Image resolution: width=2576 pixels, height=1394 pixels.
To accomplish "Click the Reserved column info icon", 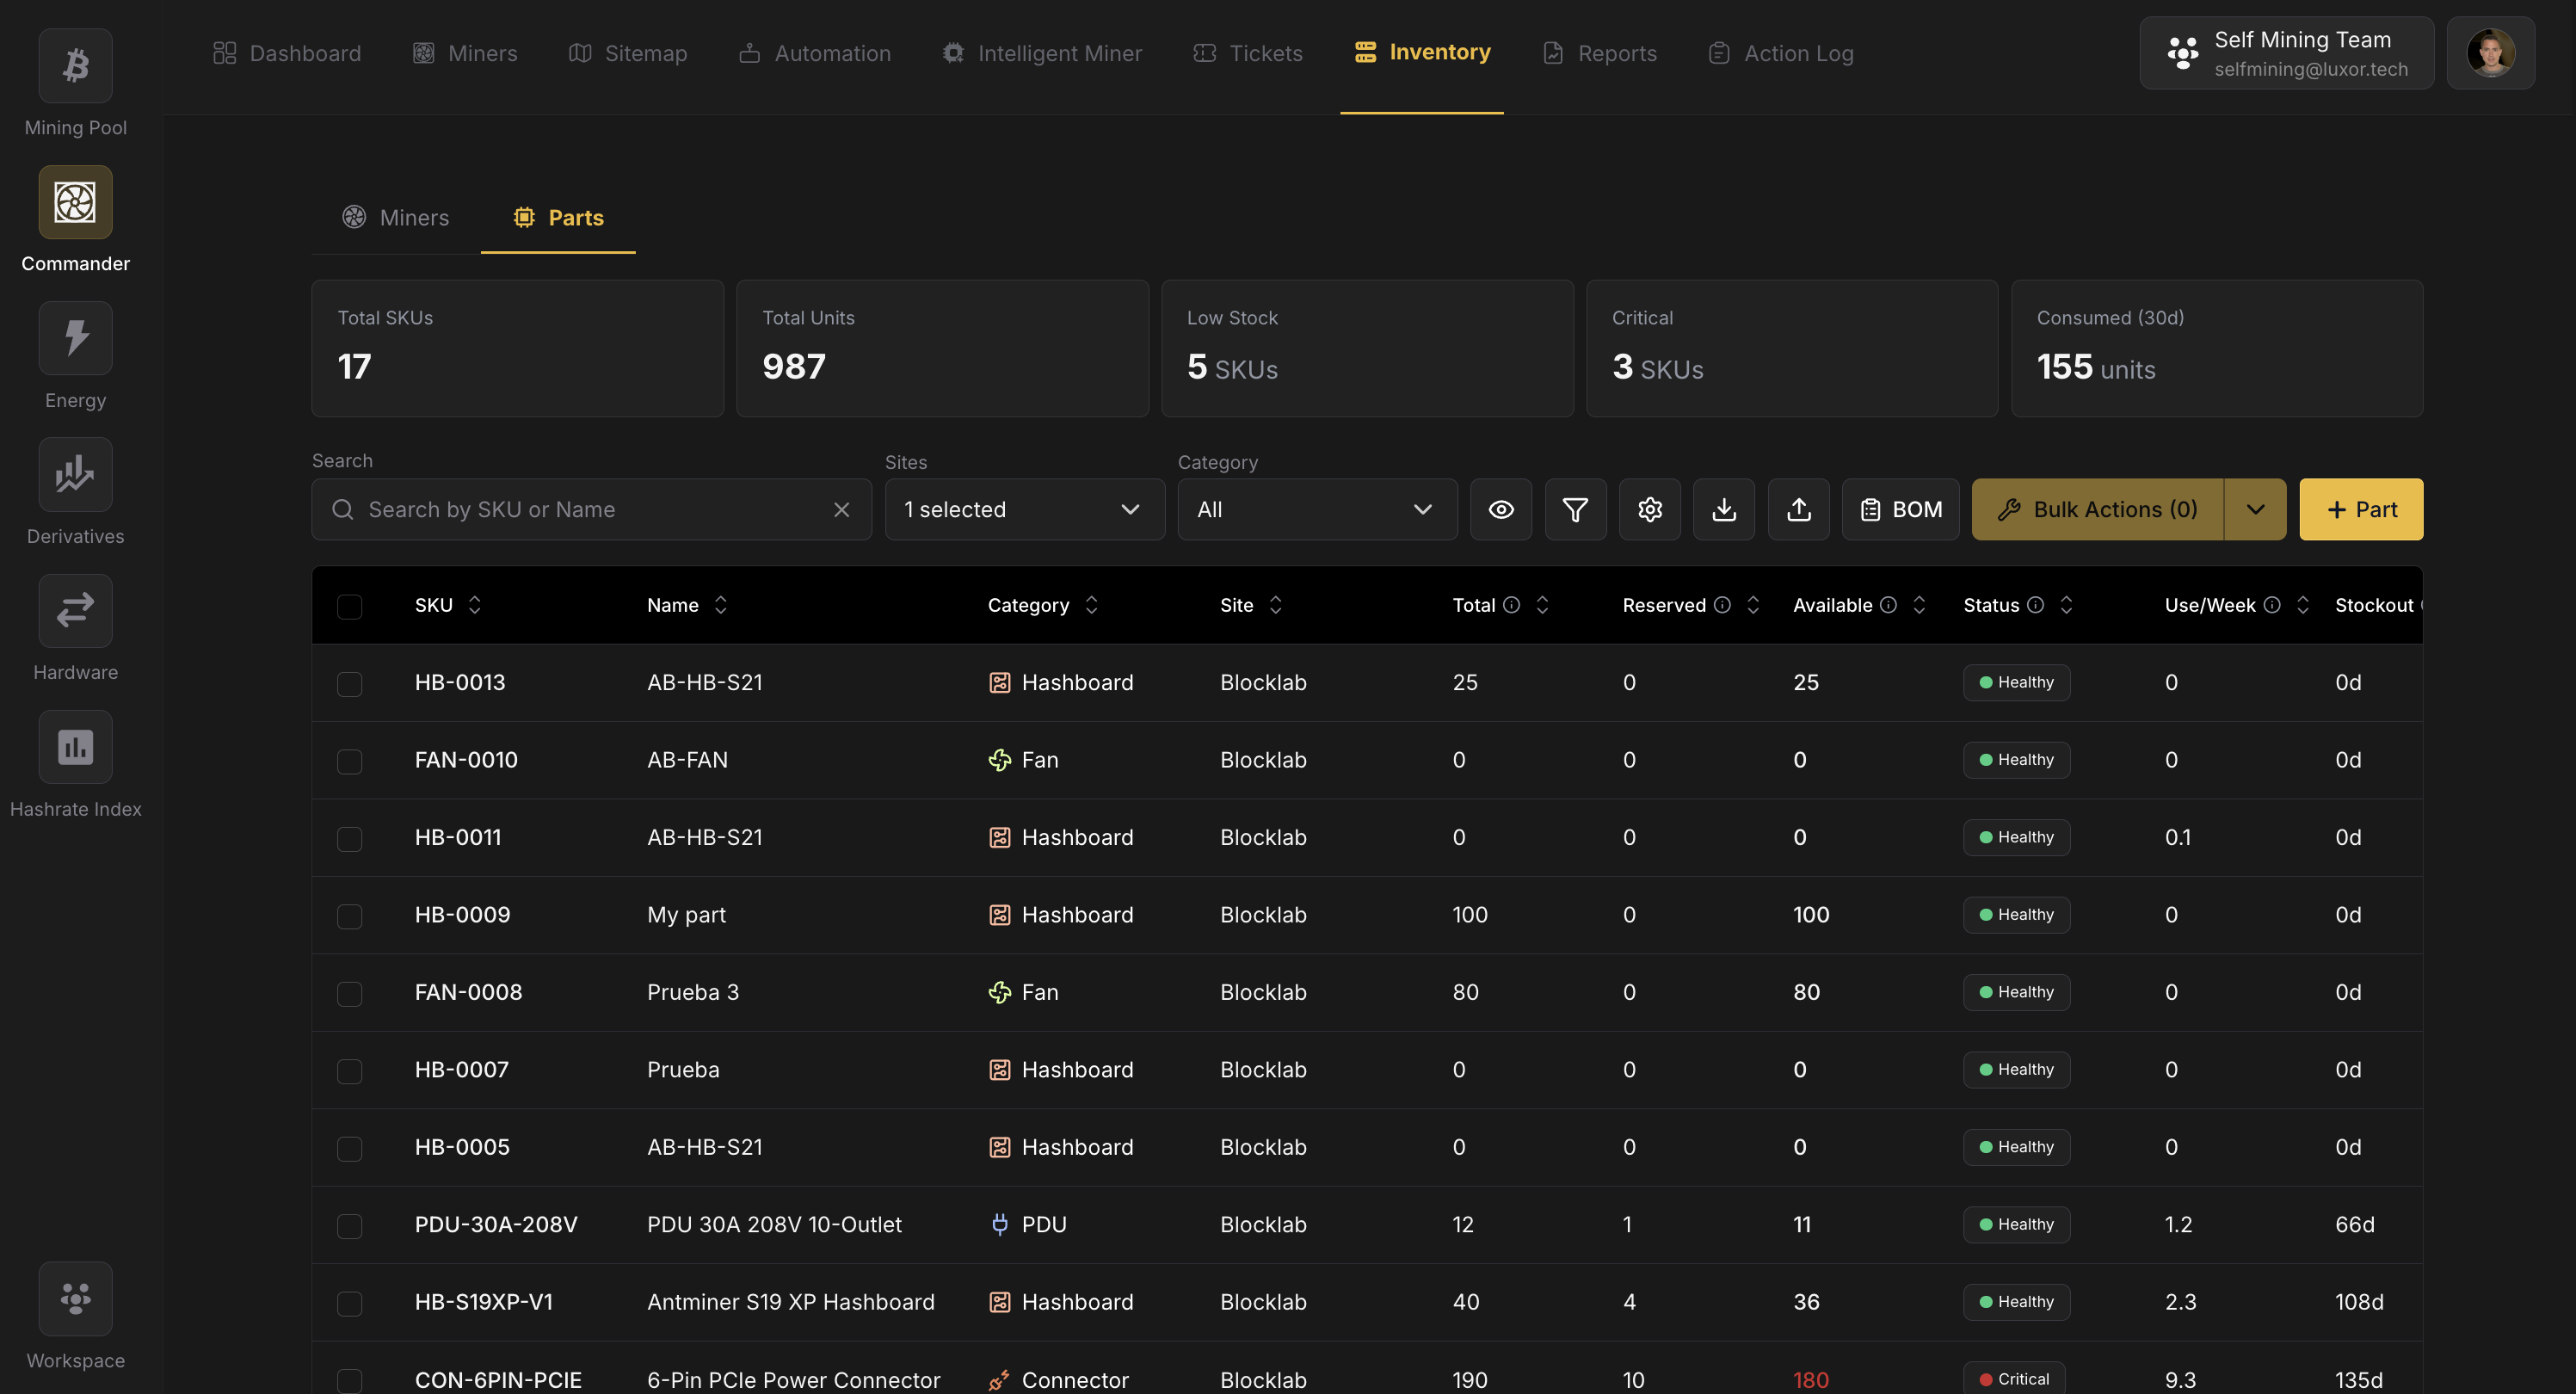I will [1722, 604].
